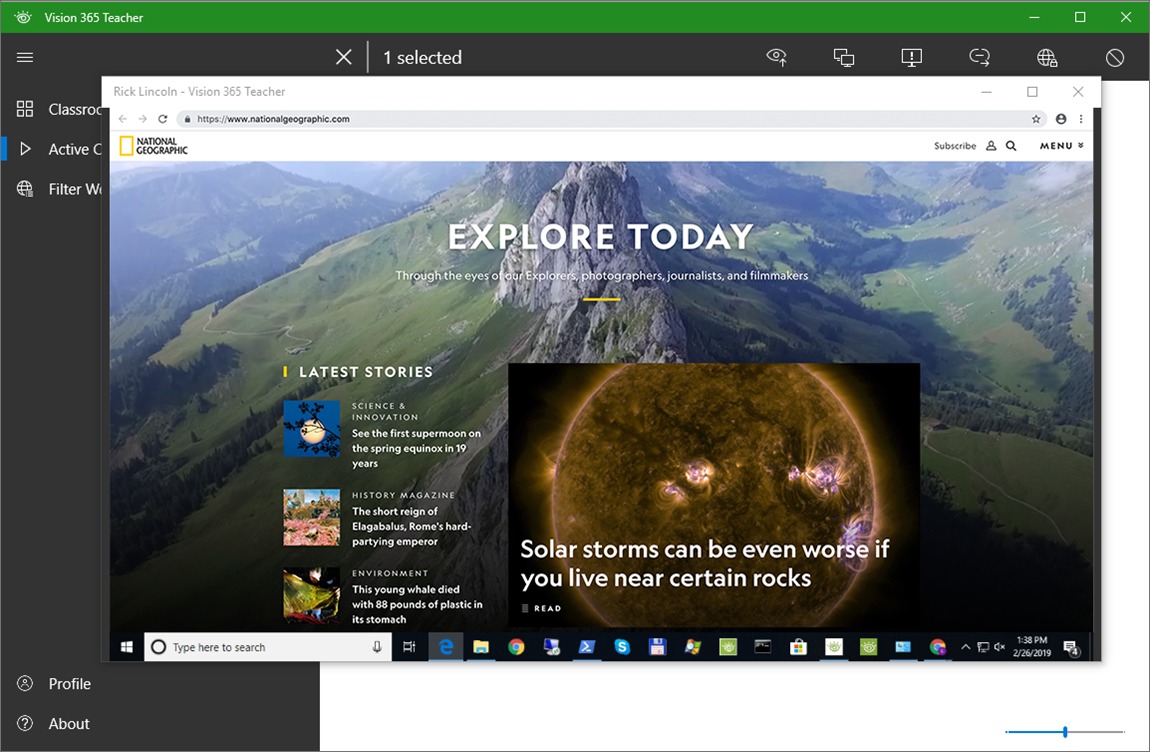Click the thumbnail zoom slider handle
The image size is (1150, 752).
tap(1065, 731)
